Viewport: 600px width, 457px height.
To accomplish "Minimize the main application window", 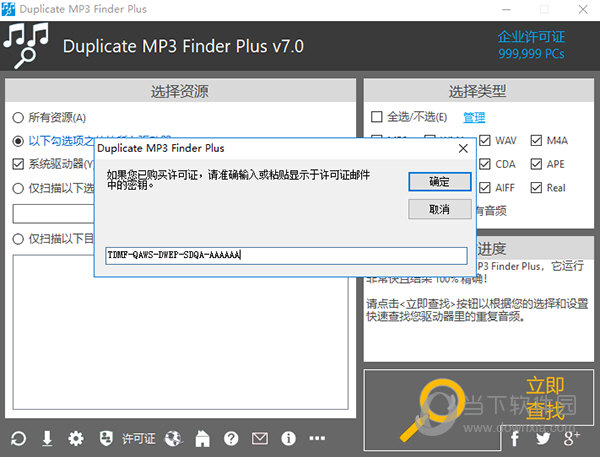I will click(x=506, y=9).
